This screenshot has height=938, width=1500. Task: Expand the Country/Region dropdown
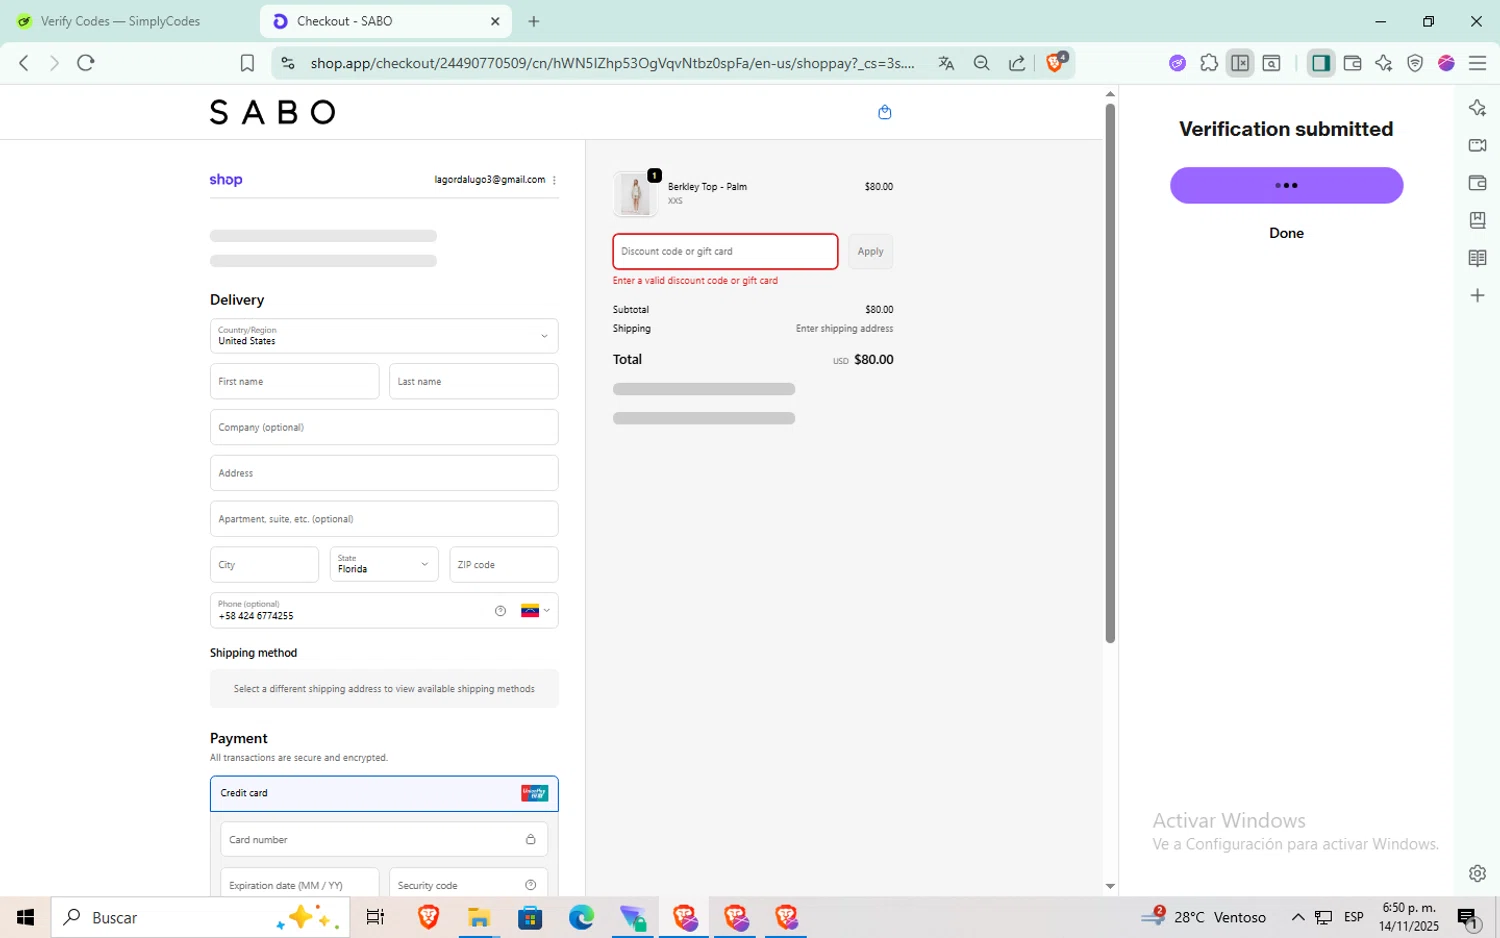[x=384, y=336]
